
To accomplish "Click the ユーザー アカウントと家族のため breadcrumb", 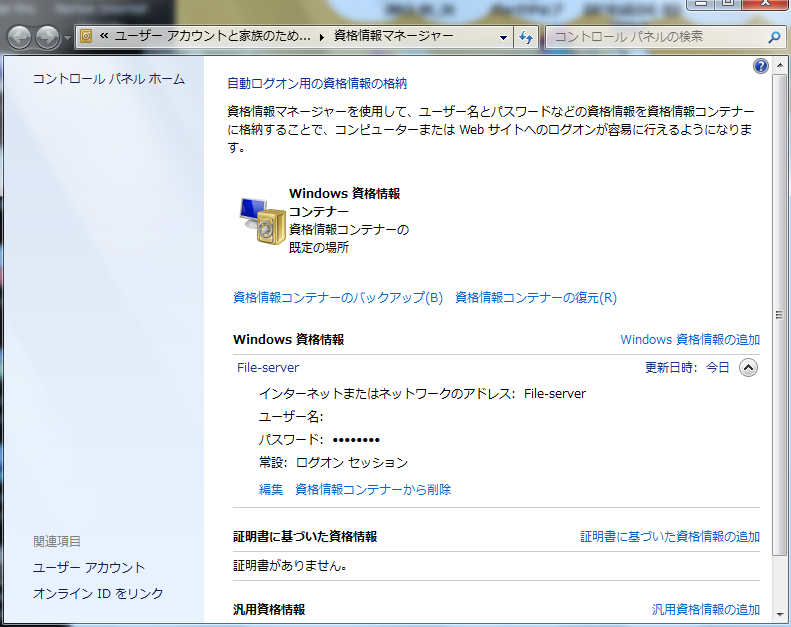I will pos(212,36).
